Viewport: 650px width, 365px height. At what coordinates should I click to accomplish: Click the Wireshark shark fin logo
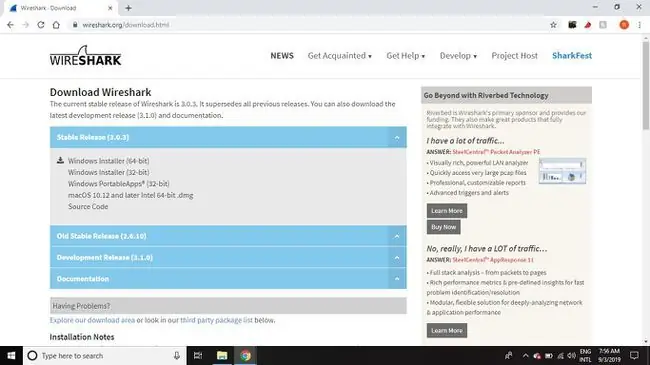tap(85, 56)
